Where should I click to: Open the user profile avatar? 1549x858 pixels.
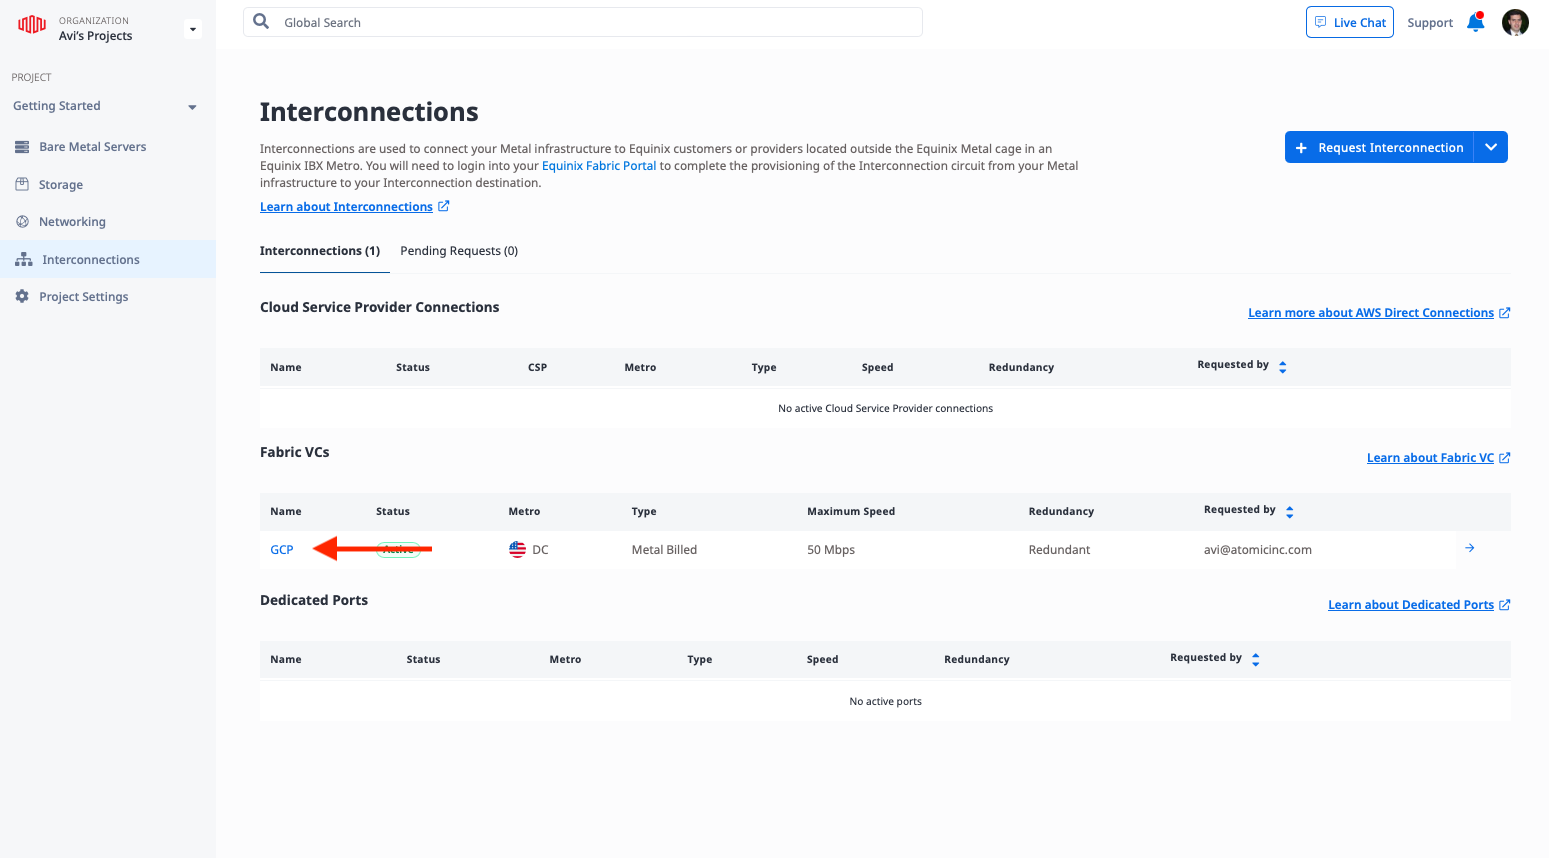coord(1515,22)
